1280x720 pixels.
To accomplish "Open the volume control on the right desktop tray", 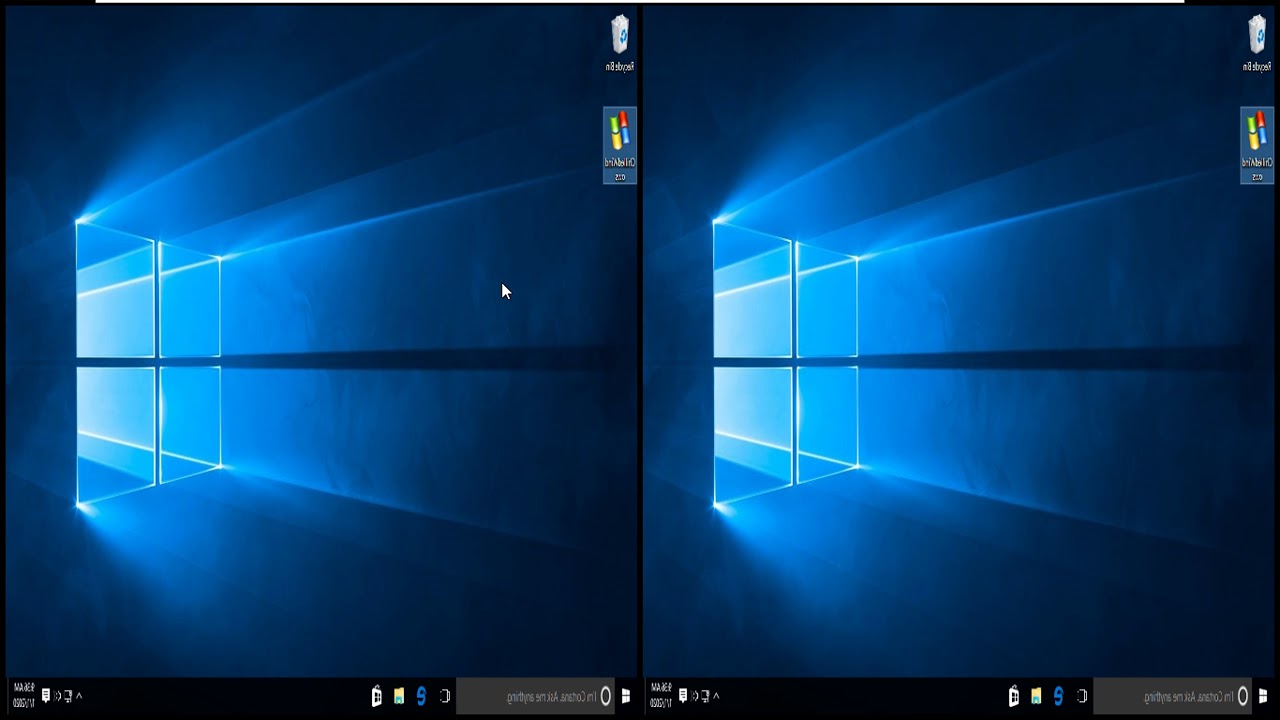I will [694, 696].
